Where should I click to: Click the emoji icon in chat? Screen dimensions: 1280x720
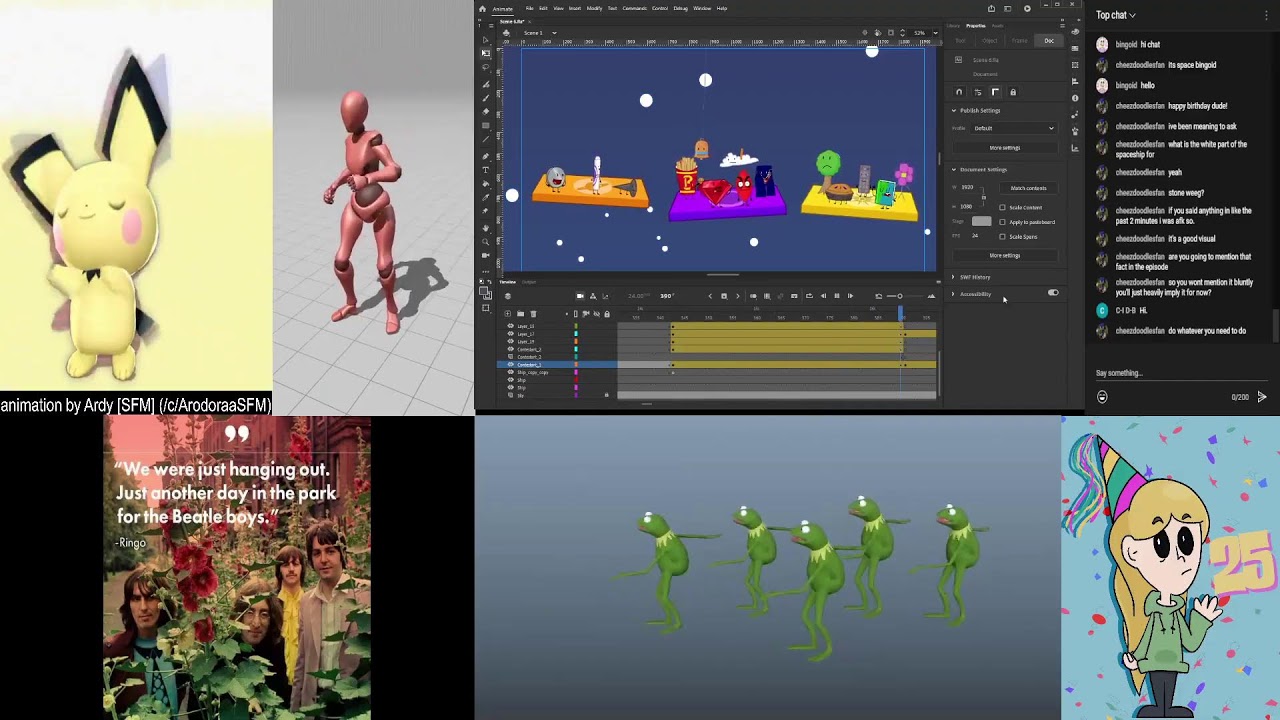point(1102,397)
